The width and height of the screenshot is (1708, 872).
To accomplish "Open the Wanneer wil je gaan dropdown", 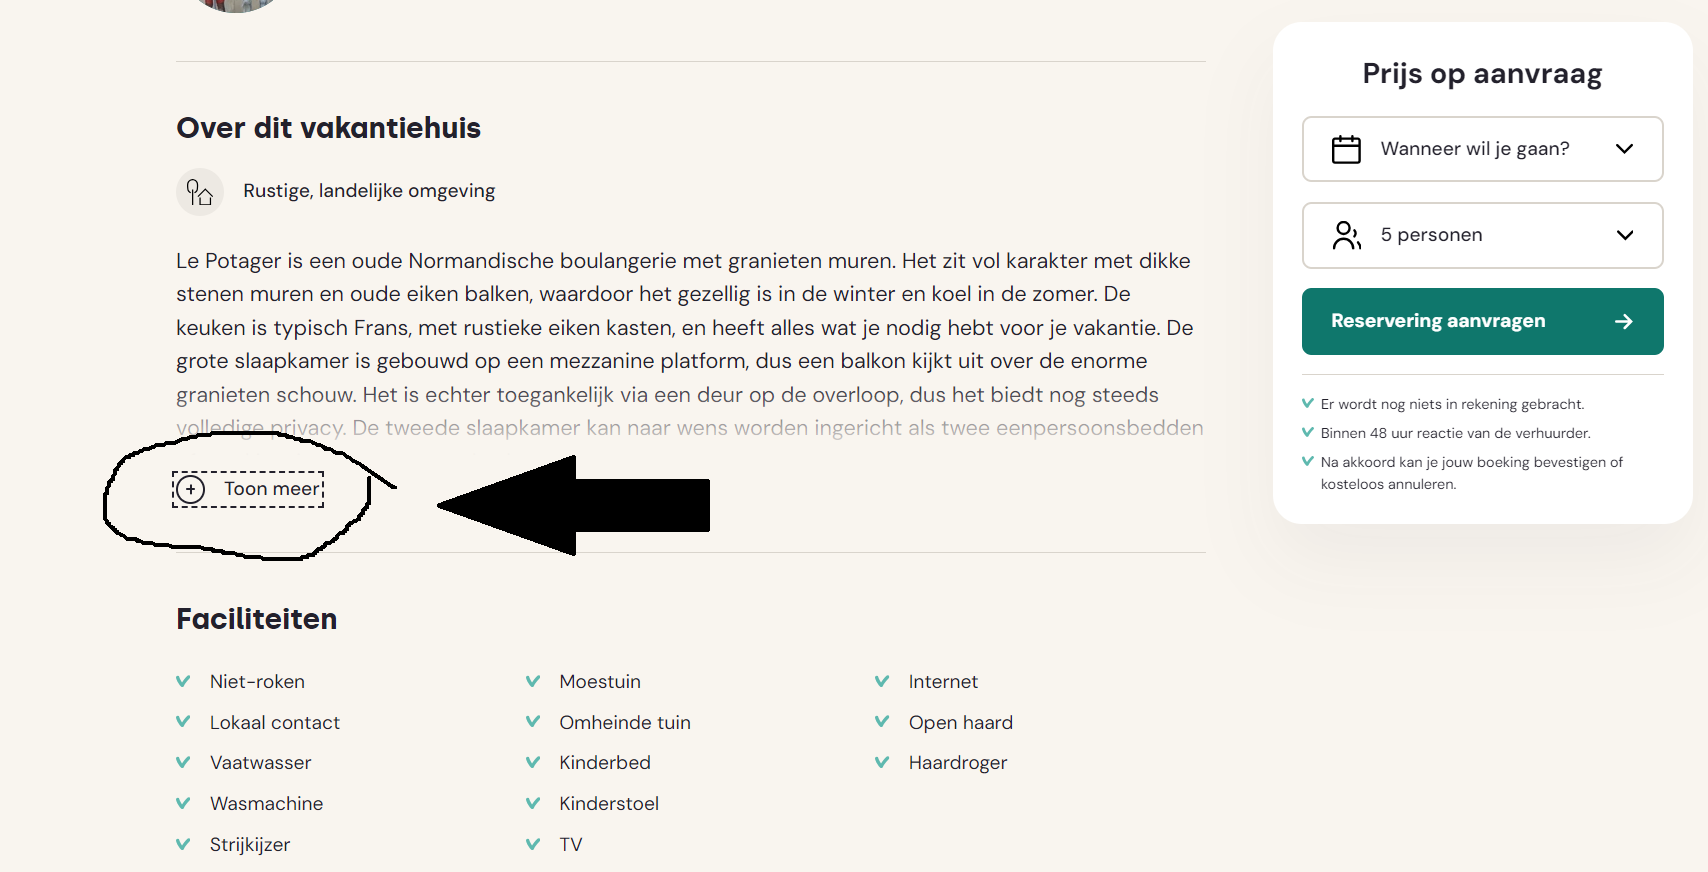I will coord(1482,149).
